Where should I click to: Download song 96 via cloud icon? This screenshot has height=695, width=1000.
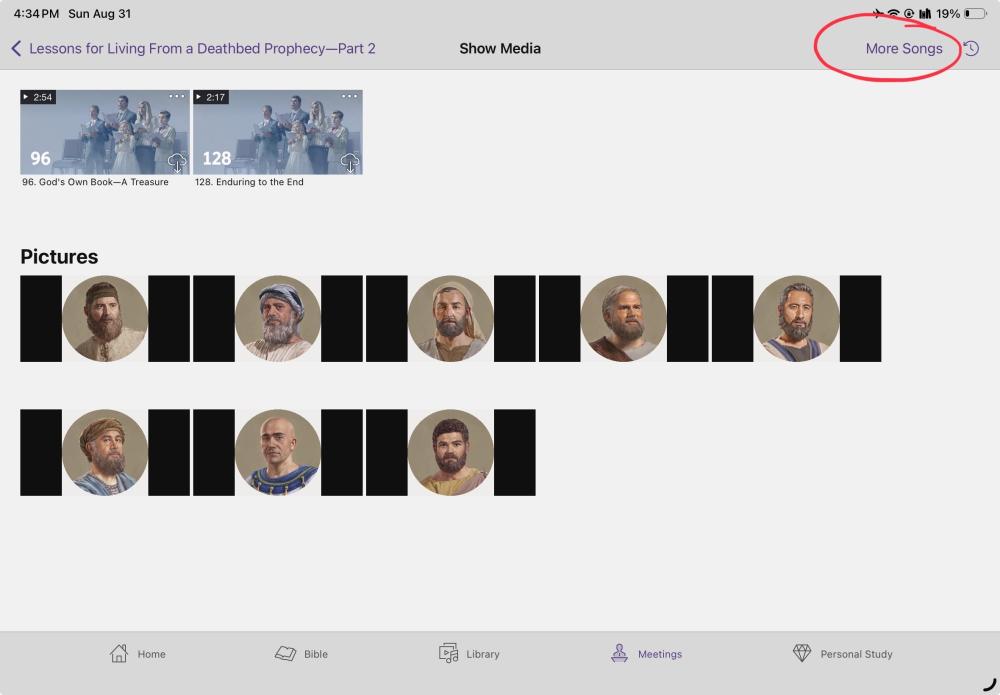point(177,162)
